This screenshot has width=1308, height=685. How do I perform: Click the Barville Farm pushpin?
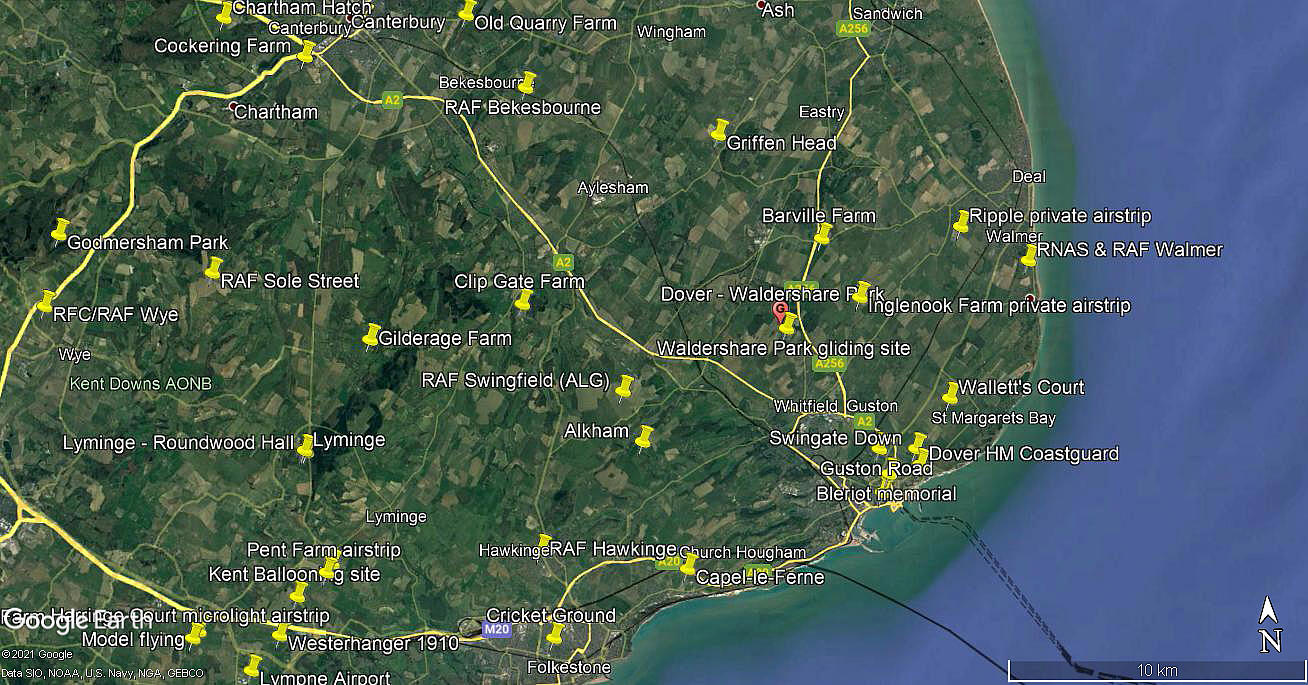[823, 234]
